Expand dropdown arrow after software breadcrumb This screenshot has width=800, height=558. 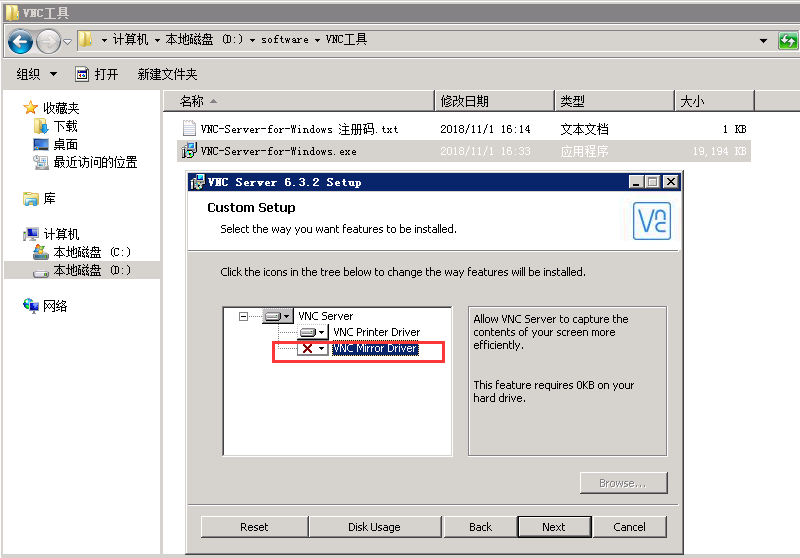coord(317,40)
